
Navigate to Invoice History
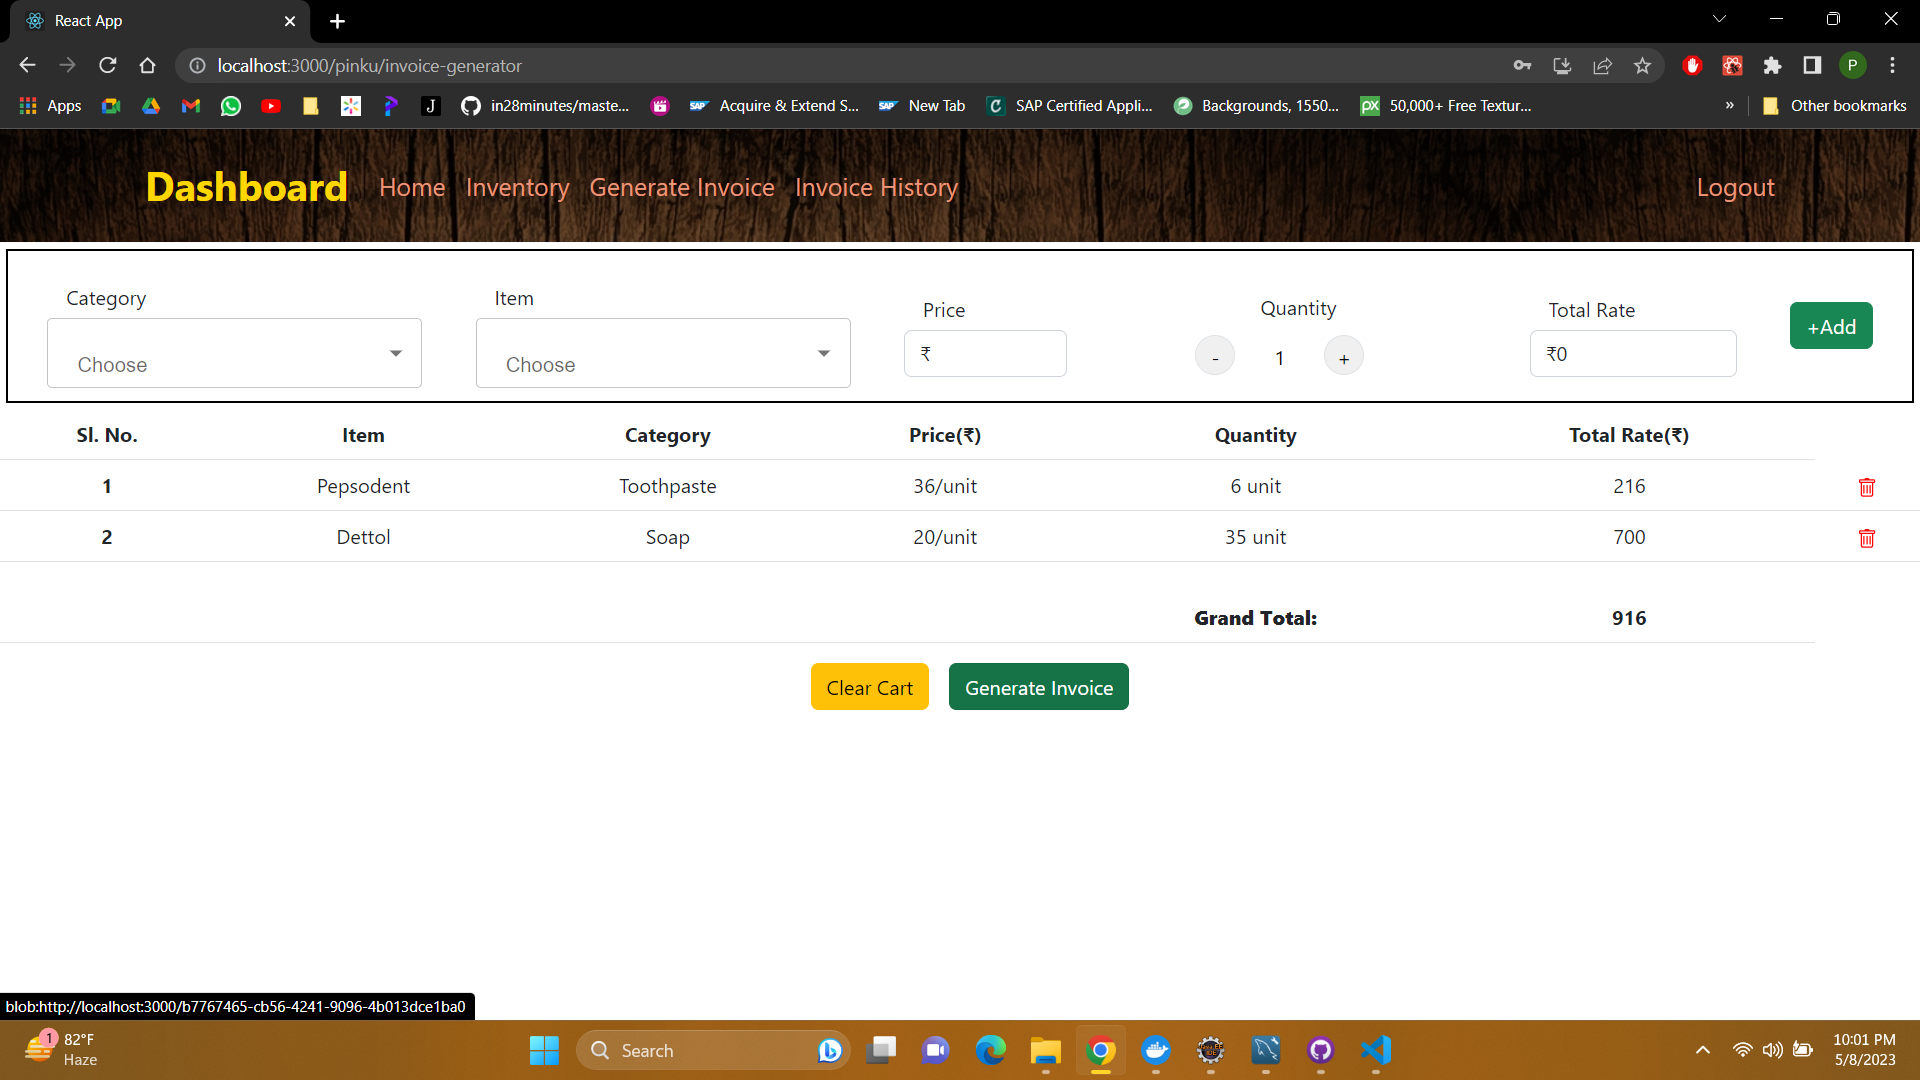pos(876,187)
